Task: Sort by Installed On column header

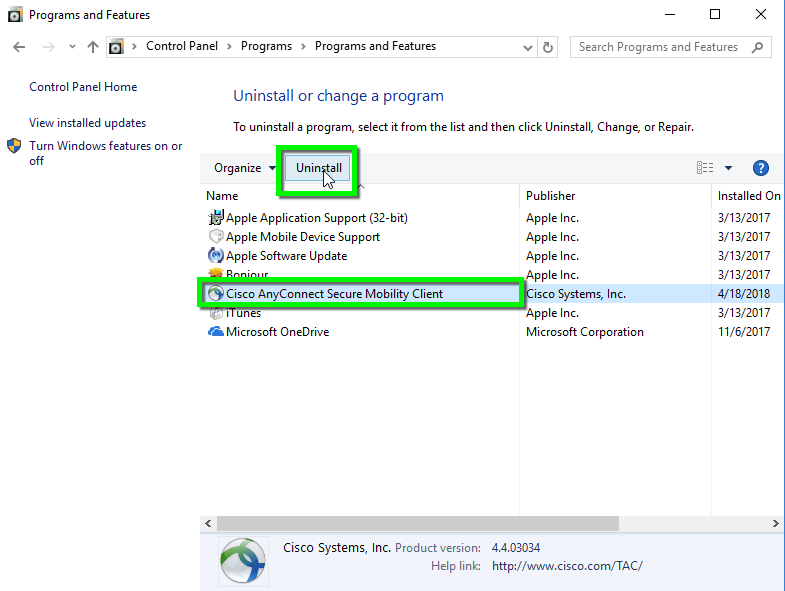Action: [748, 196]
